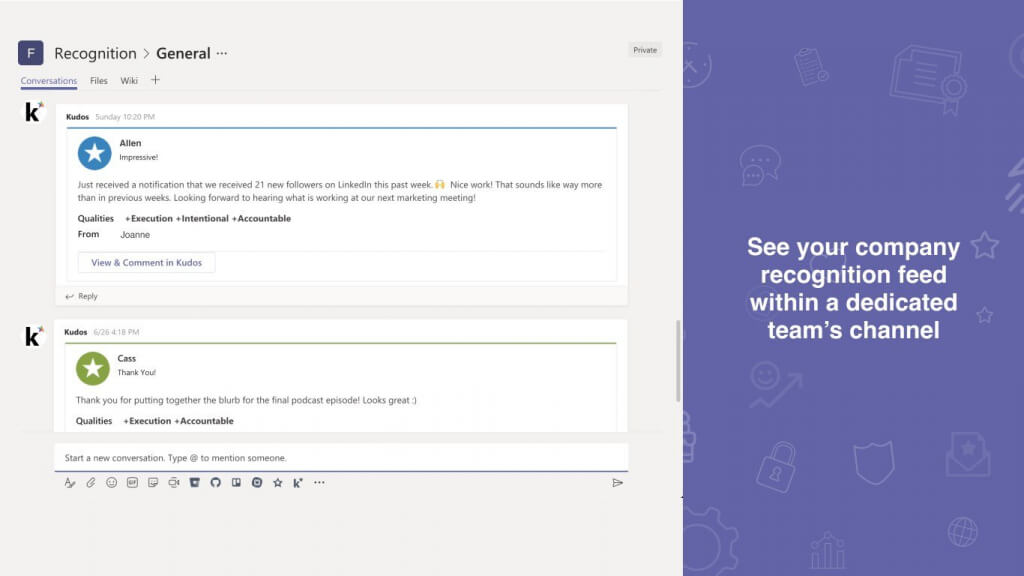Image resolution: width=1024 pixels, height=576 pixels.
Task: Click the podcast episode thank-you message
Action: point(246,400)
